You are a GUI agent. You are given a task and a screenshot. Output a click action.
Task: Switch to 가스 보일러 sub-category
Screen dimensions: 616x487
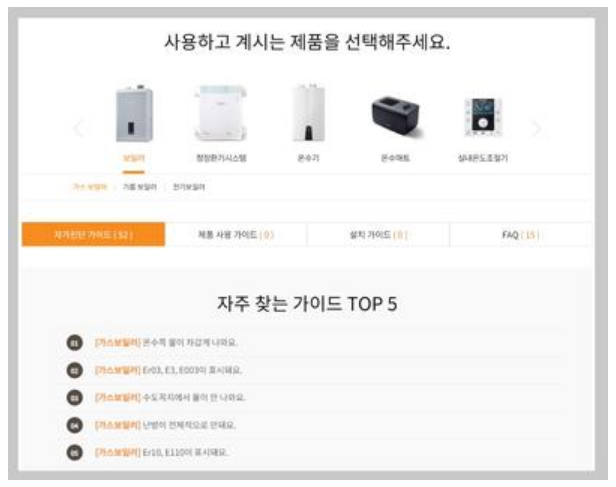click(x=90, y=187)
